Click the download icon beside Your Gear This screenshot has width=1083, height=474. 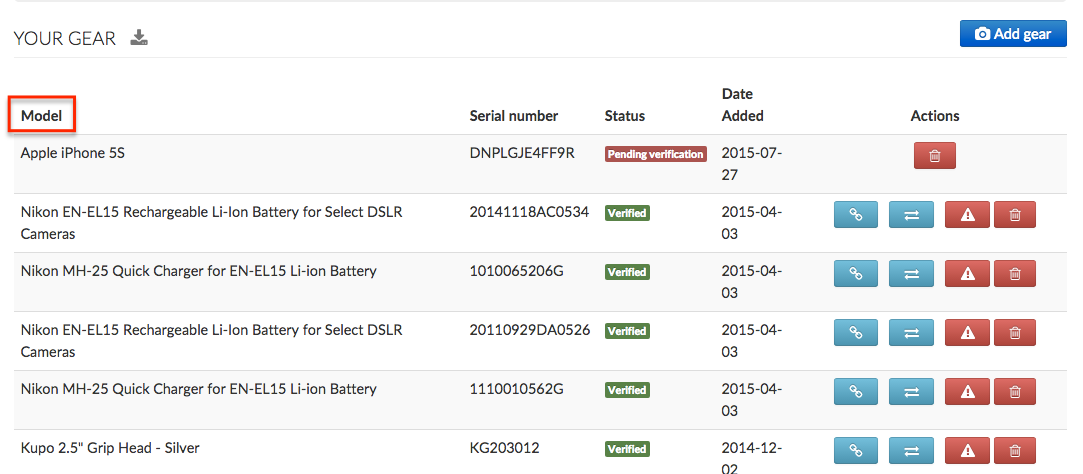pos(140,38)
